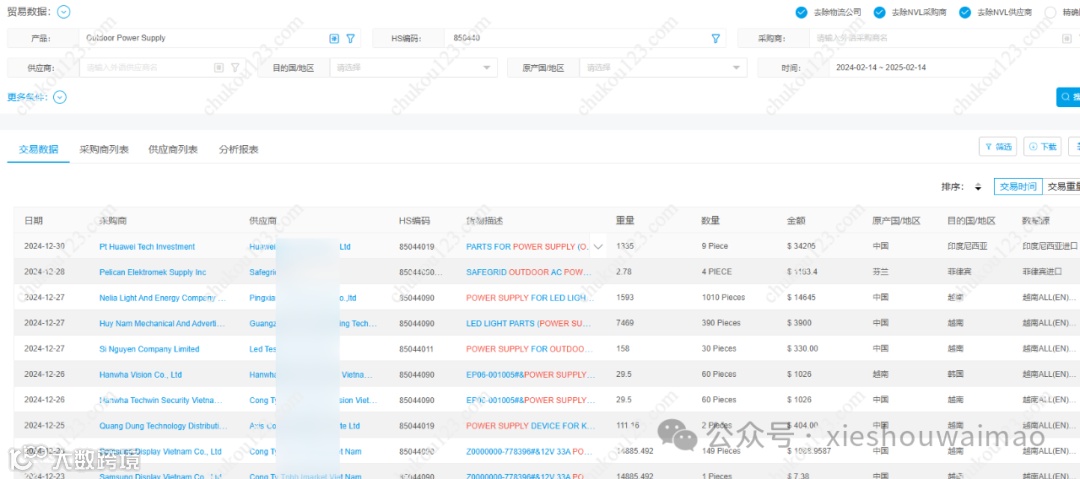This screenshot has height=479, width=1080.
Task: Open buyer Hanwha Vision Co., Ltd
Action: 141,375
